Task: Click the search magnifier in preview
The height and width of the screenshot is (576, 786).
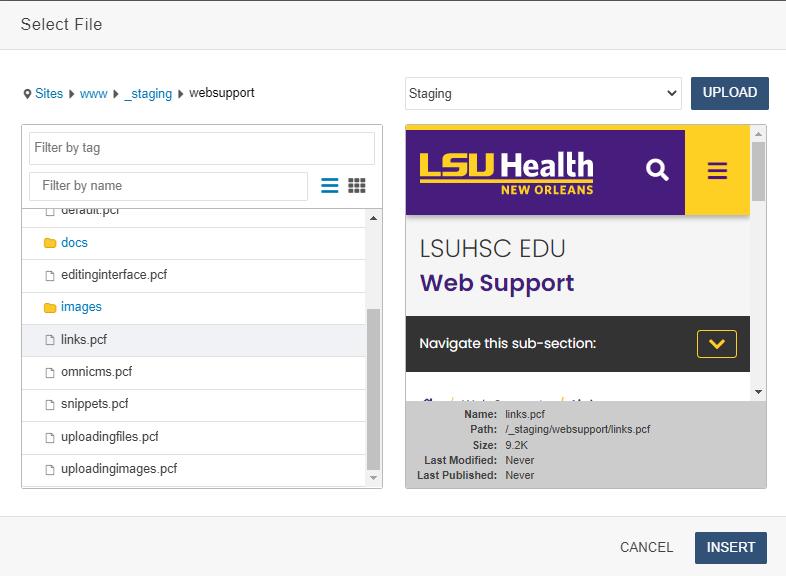Action: [657, 170]
